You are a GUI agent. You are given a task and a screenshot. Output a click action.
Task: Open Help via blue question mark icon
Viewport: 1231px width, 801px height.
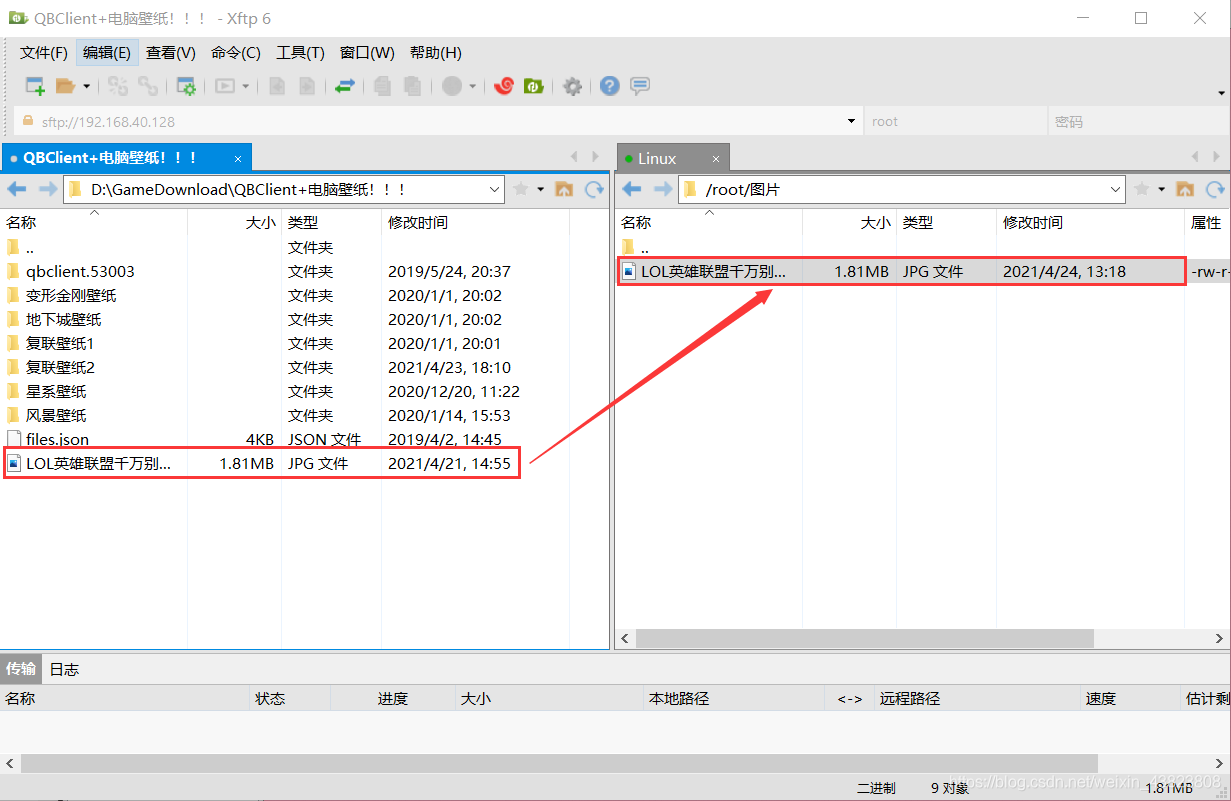610,87
